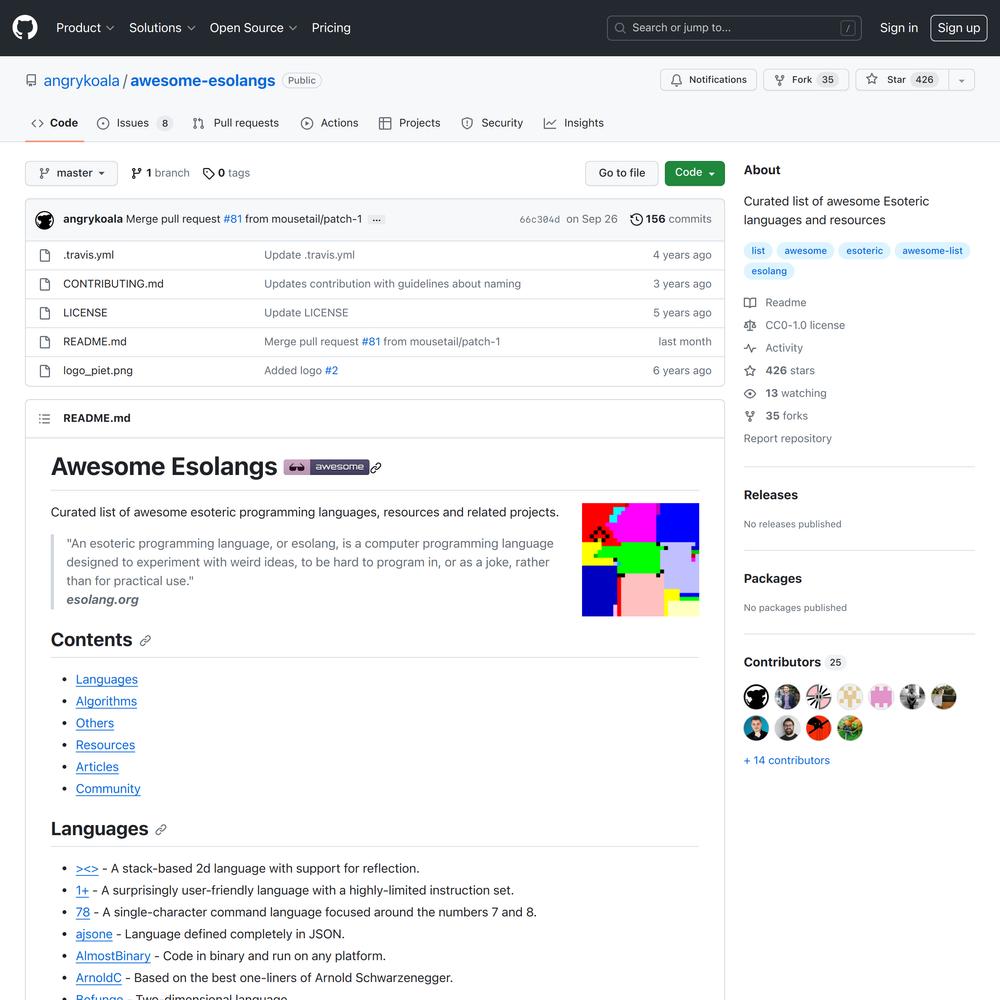This screenshot has height=1000, width=1000.
Task: Click the LICENSE file icon
Action: click(x=45, y=313)
